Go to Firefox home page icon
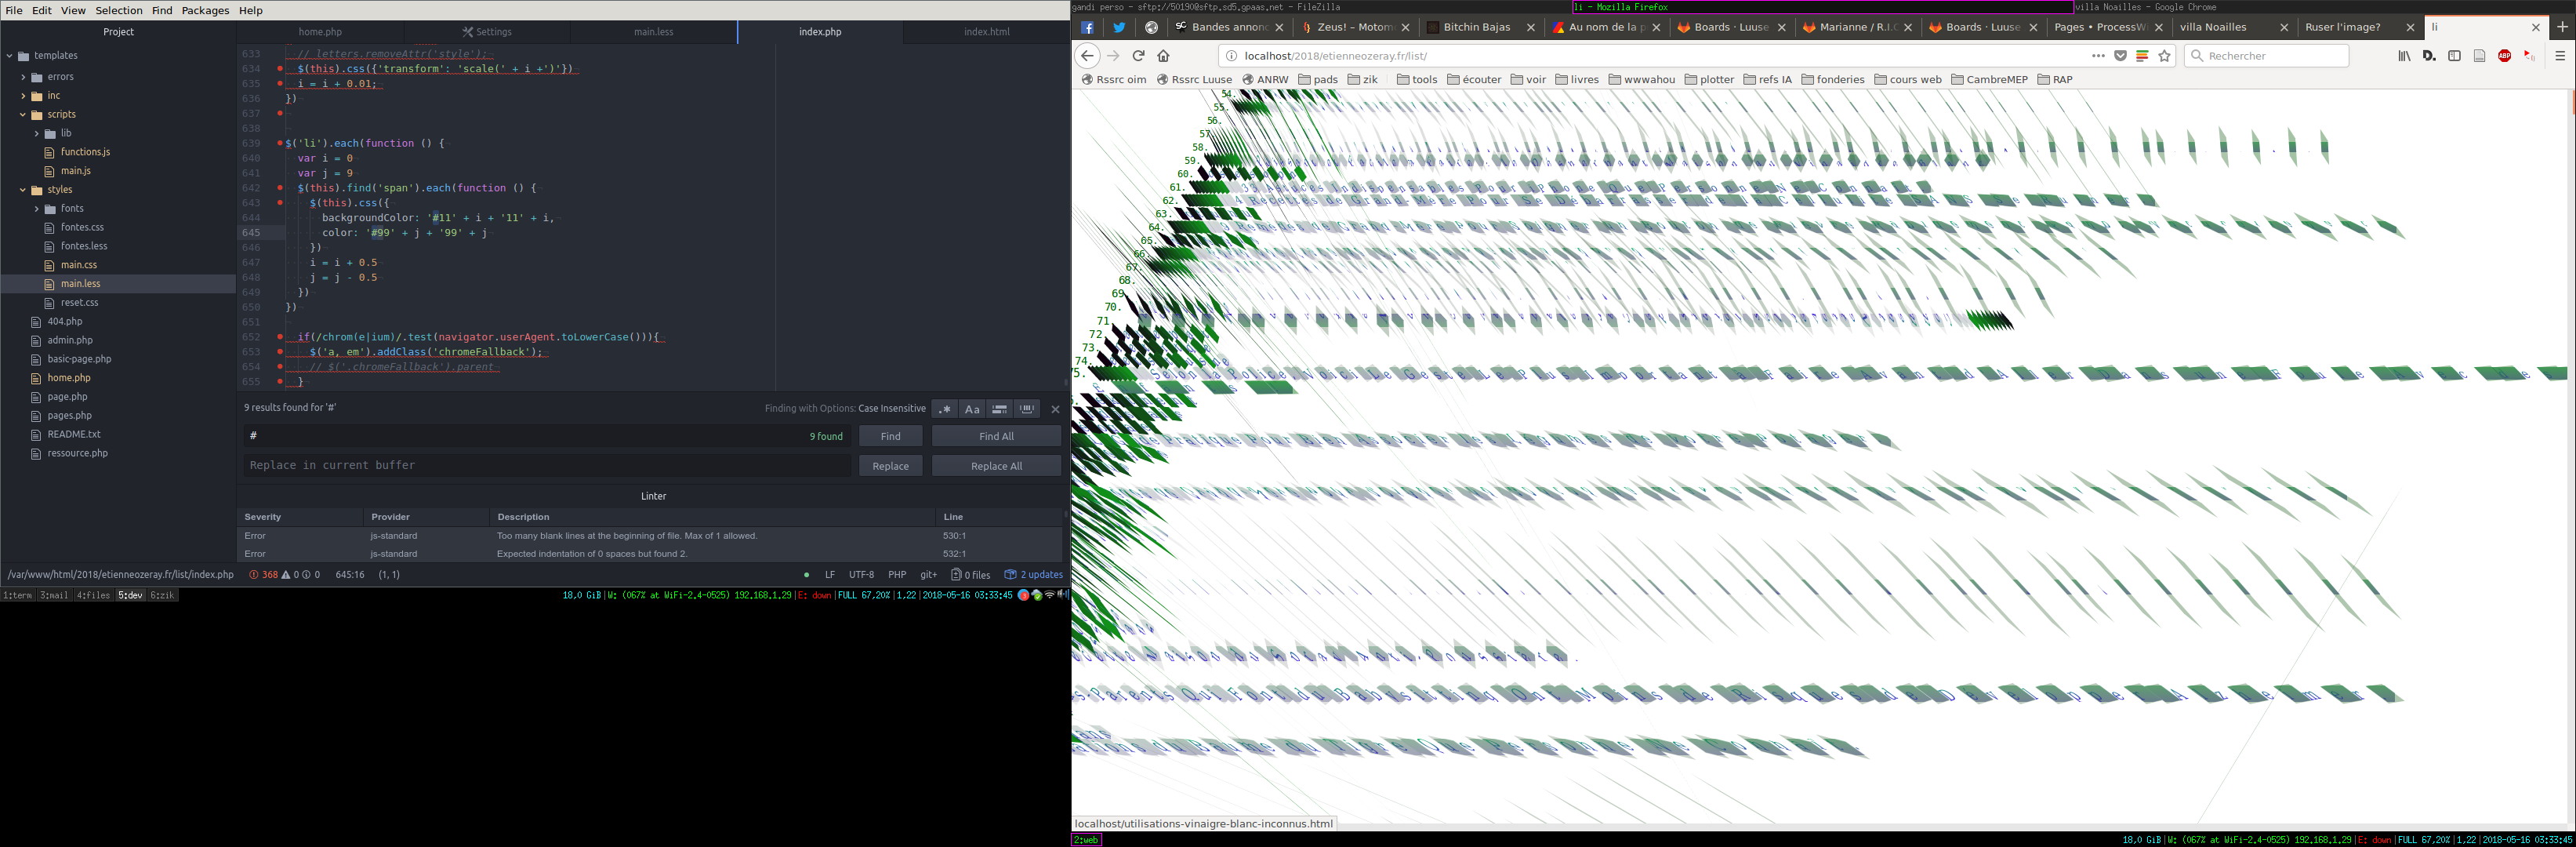 (x=1163, y=56)
